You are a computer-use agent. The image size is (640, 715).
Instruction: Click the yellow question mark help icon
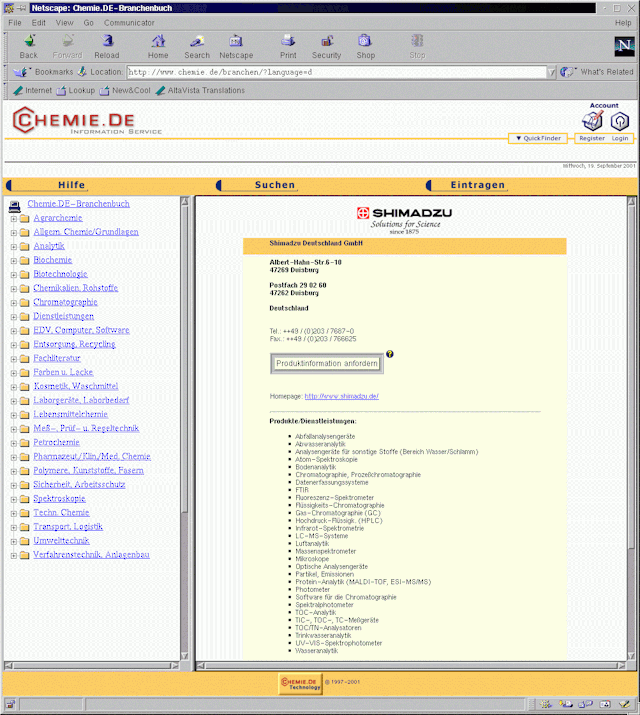tap(390, 354)
